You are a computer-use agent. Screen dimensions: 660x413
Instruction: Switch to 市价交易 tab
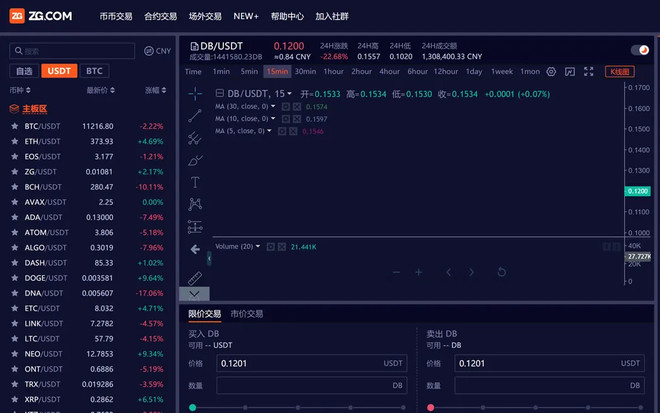tap(247, 314)
